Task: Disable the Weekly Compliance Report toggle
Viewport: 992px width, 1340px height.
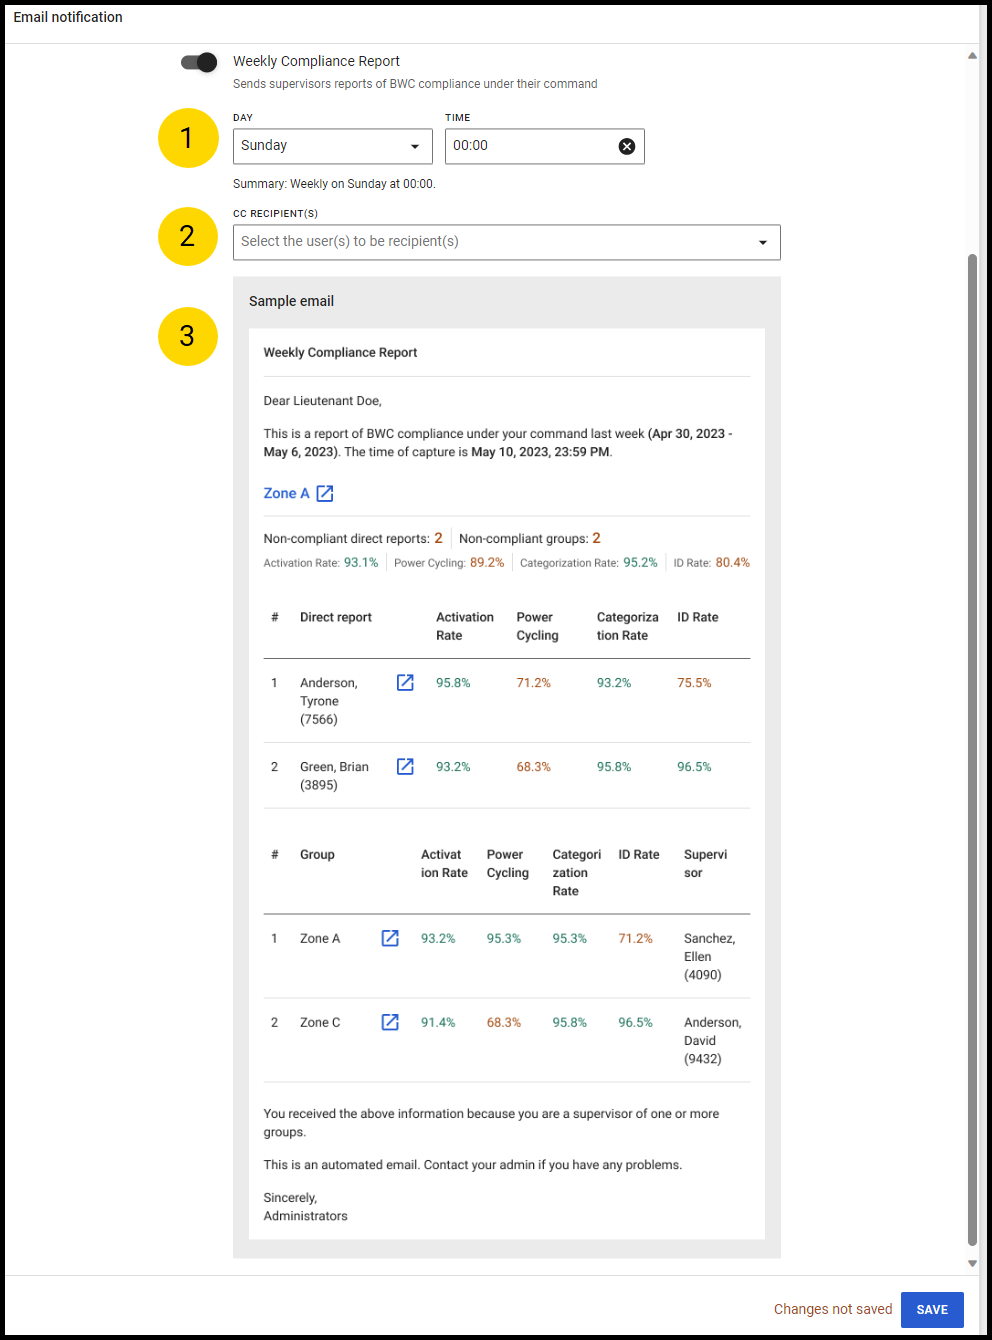Action: click(197, 62)
